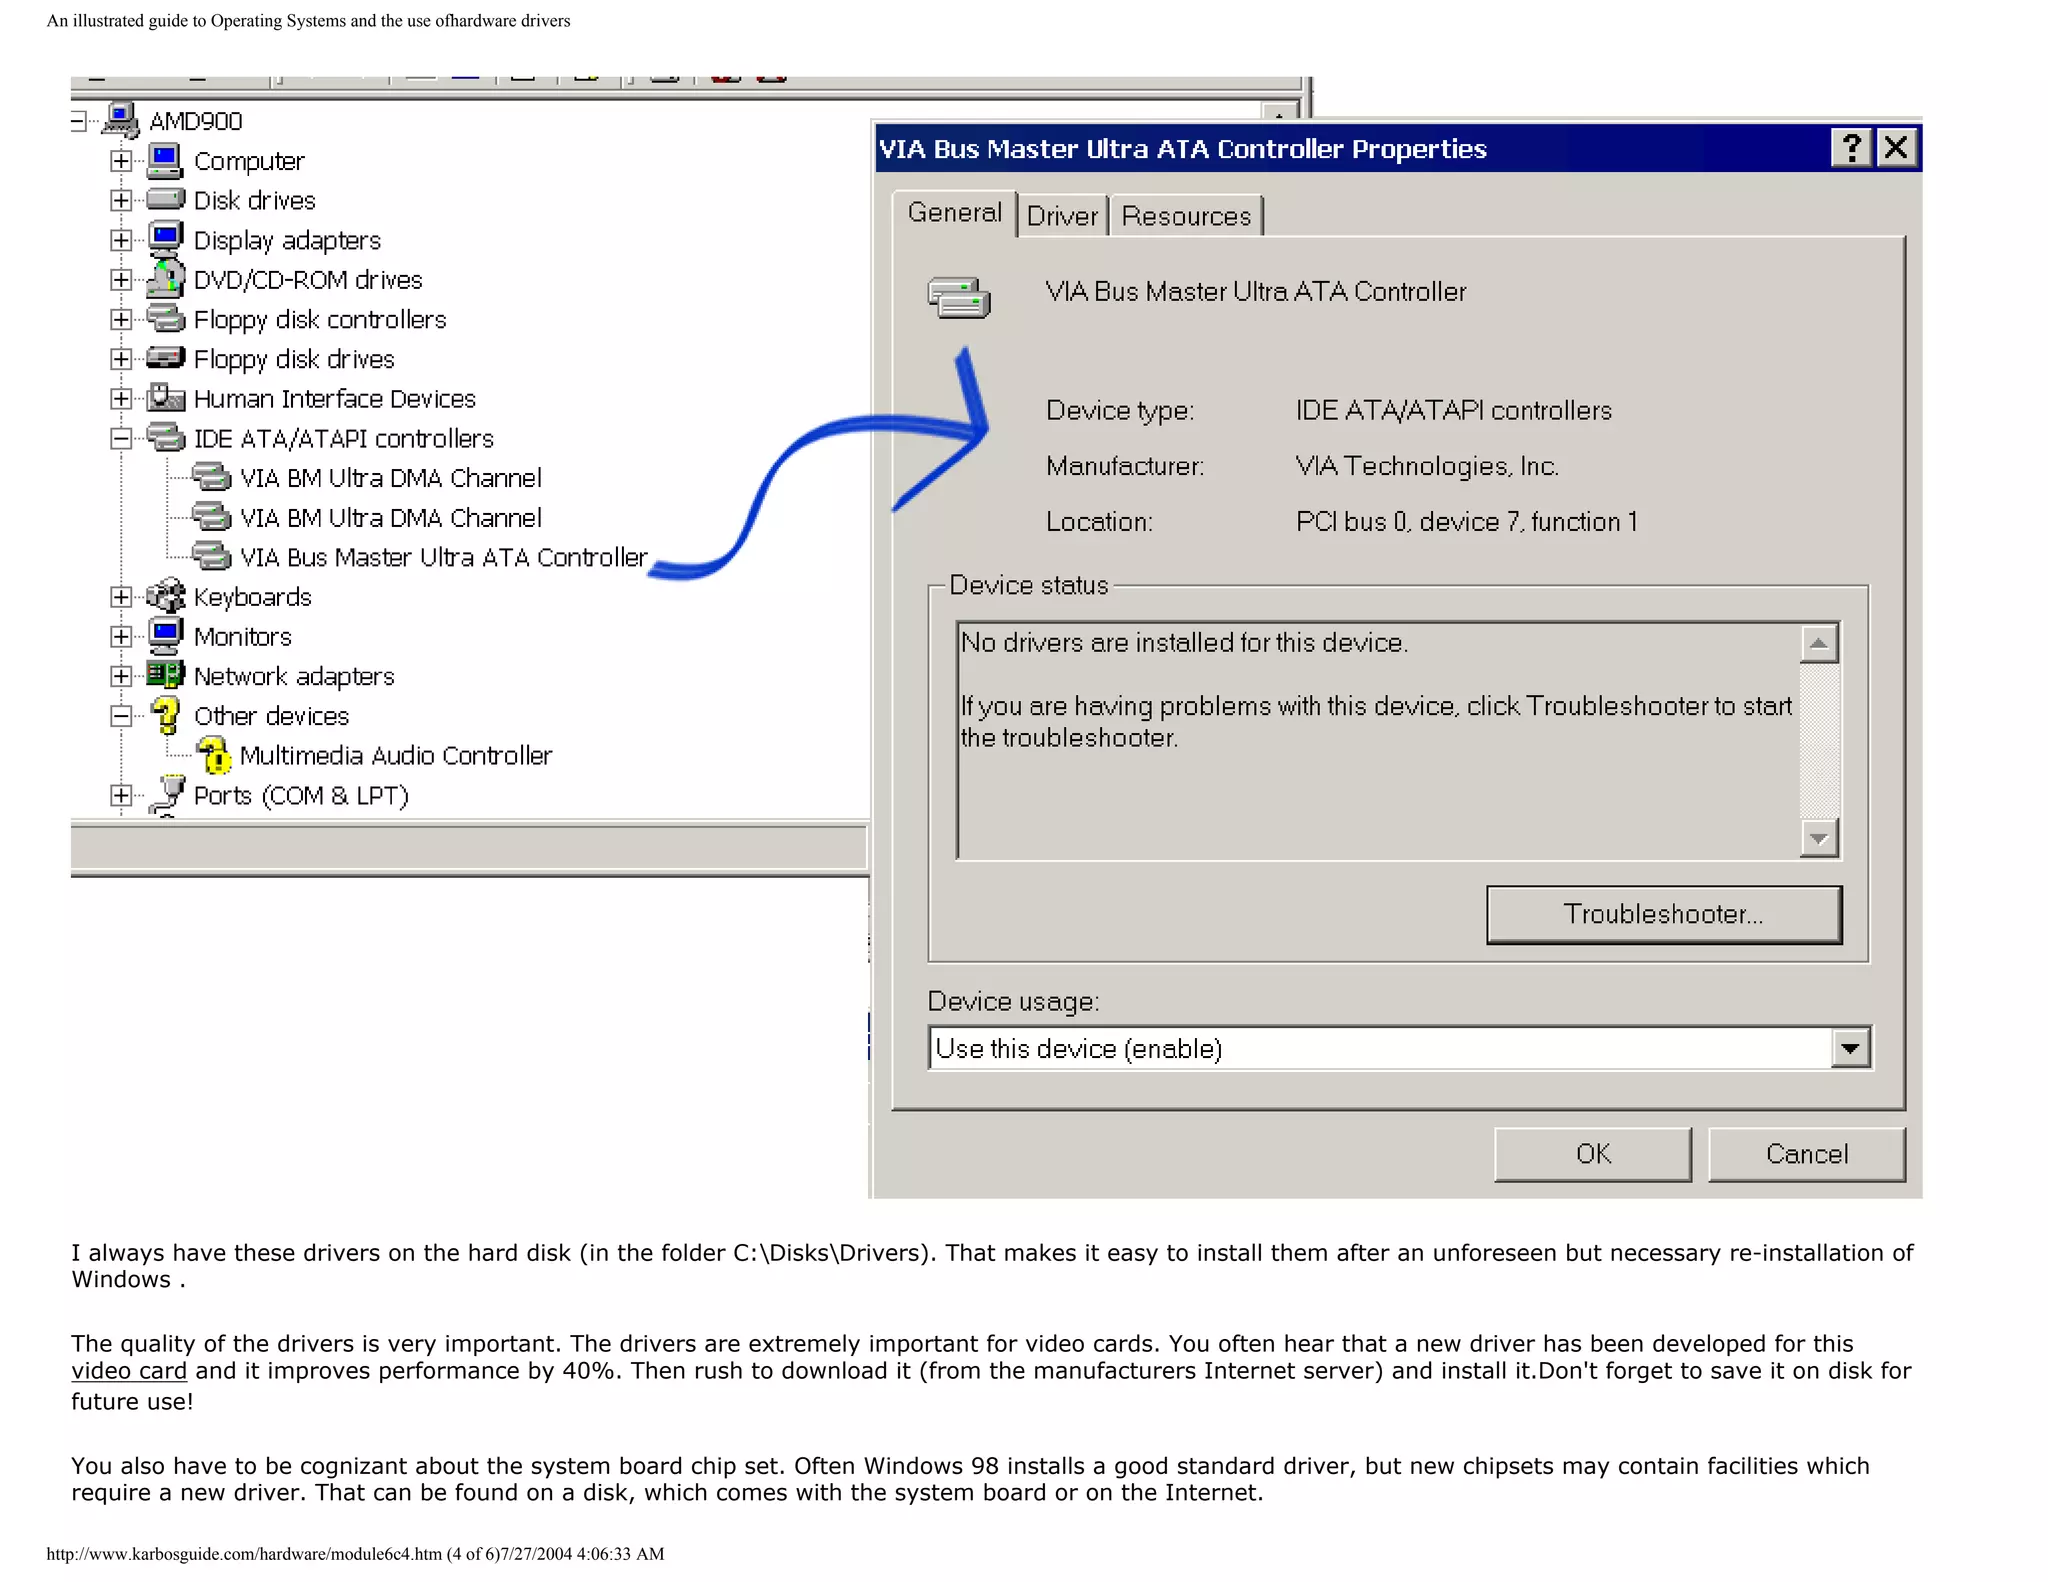
Task: Collapse the Other devices node
Action: (x=120, y=716)
